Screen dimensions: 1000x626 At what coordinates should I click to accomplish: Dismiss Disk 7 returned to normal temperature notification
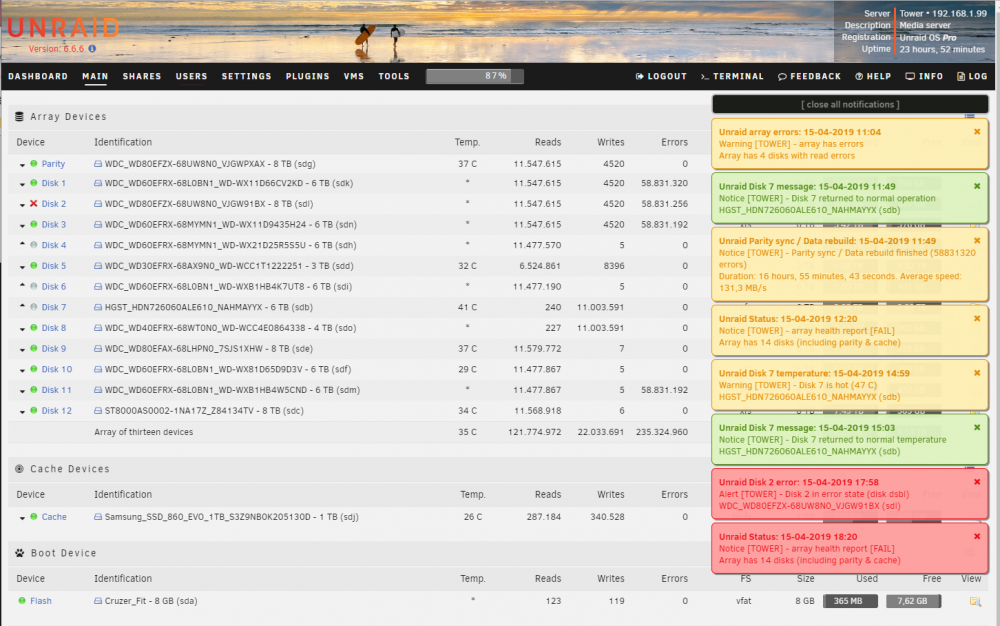977,428
